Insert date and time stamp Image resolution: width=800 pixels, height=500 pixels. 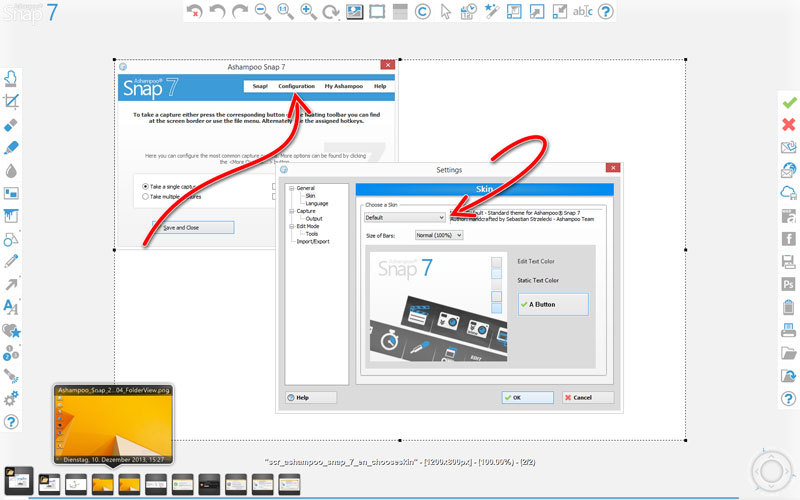(x=468, y=11)
